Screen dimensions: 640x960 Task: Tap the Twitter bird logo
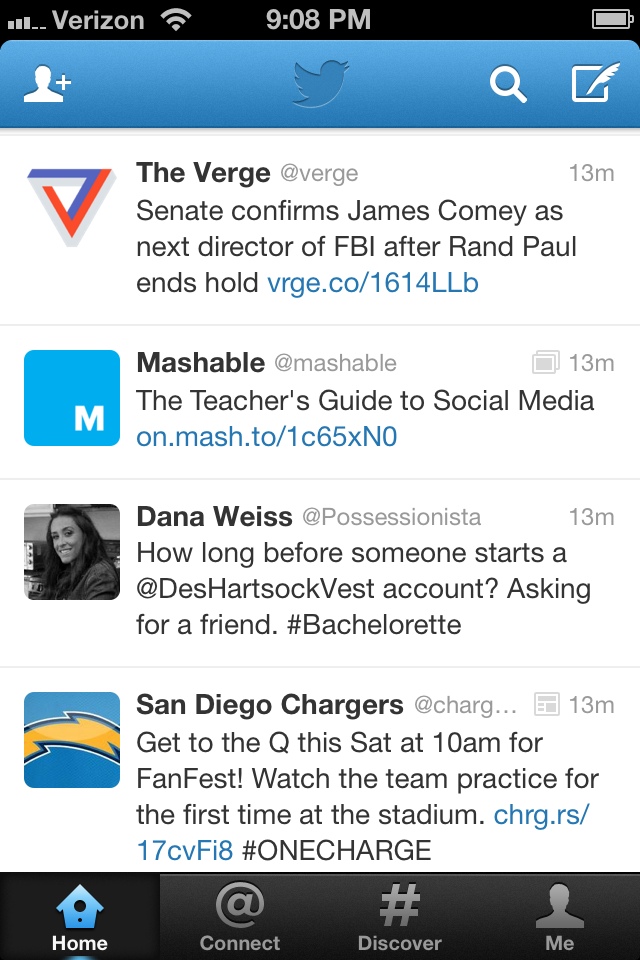point(320,84)
